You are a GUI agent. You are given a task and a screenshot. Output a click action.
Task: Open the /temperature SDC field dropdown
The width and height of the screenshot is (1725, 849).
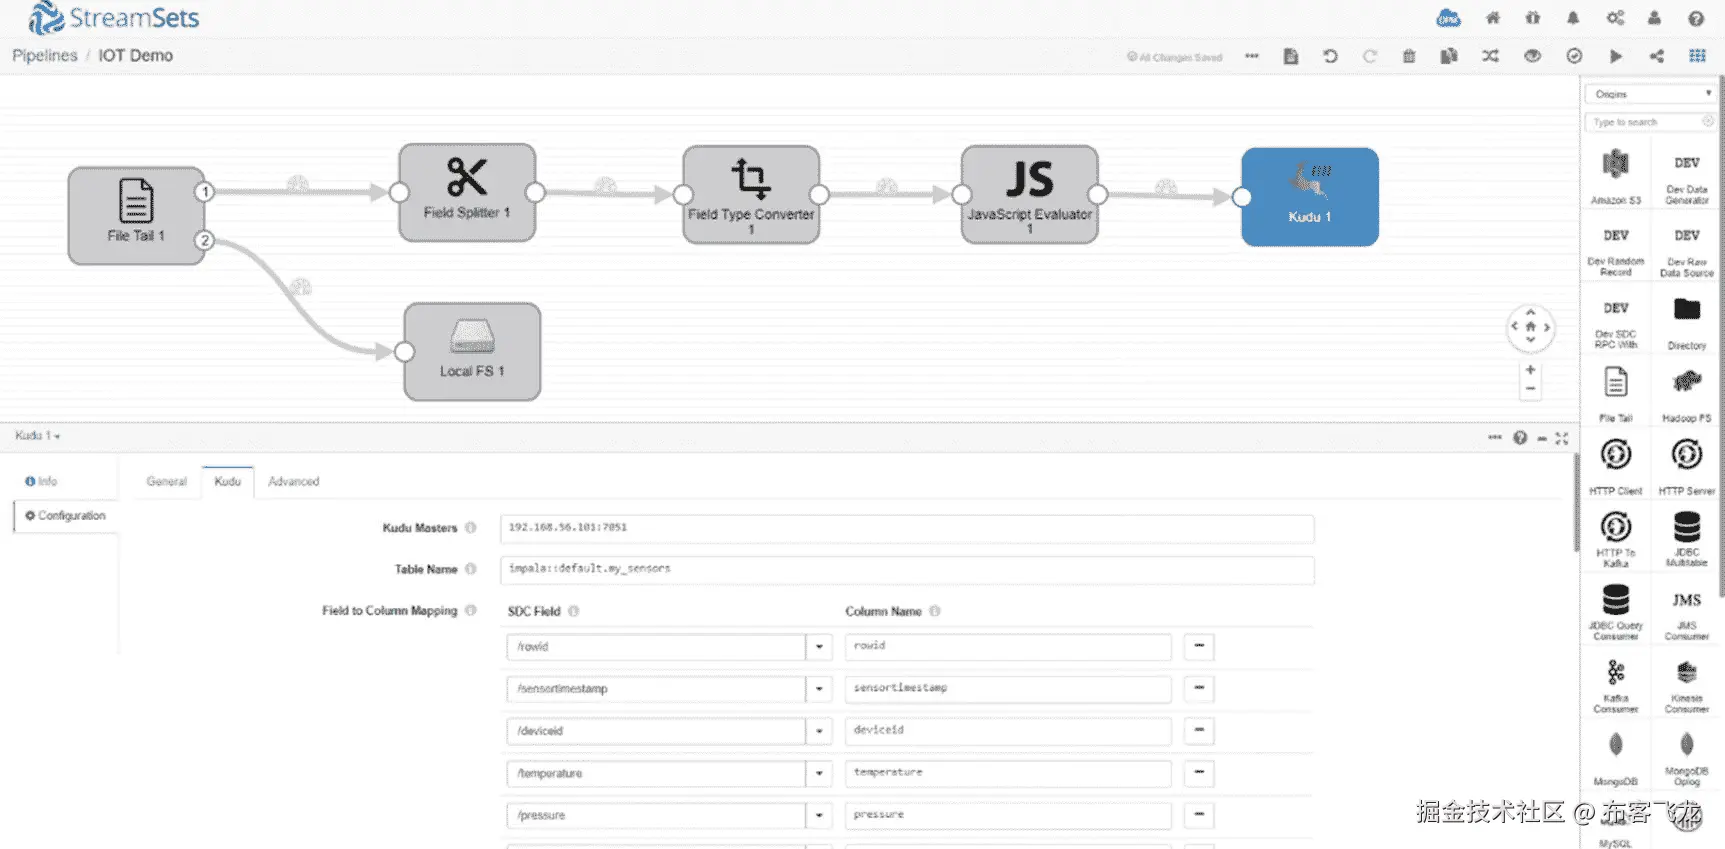click(819, 773)
